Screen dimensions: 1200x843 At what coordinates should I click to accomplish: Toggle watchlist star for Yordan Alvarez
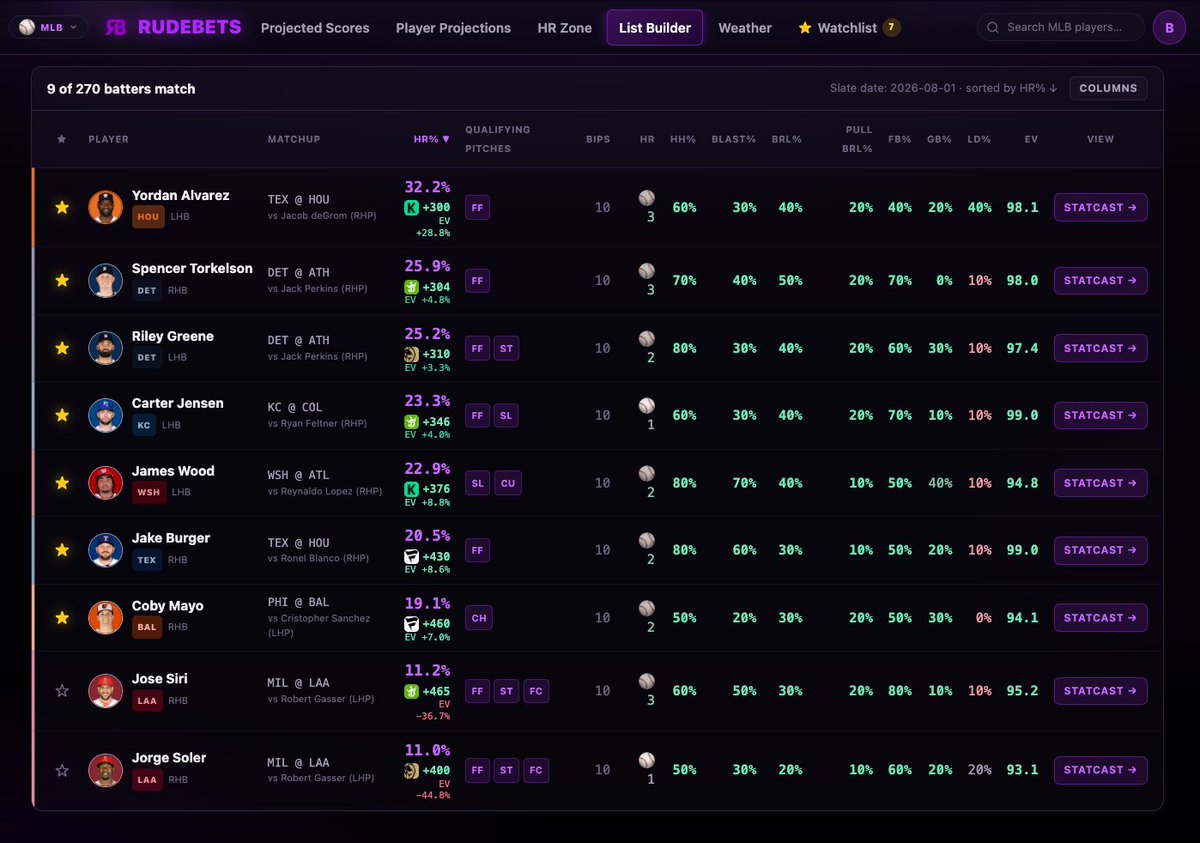[62, 207]
